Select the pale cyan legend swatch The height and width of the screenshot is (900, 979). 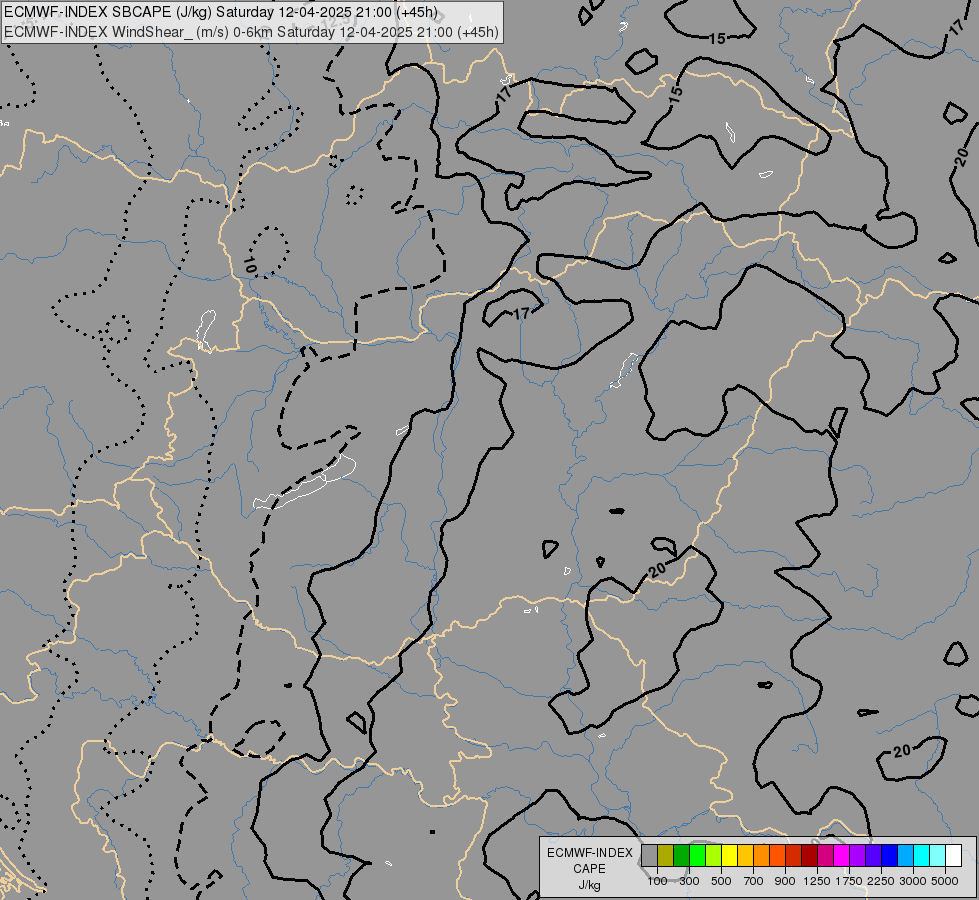coord(938,856)
